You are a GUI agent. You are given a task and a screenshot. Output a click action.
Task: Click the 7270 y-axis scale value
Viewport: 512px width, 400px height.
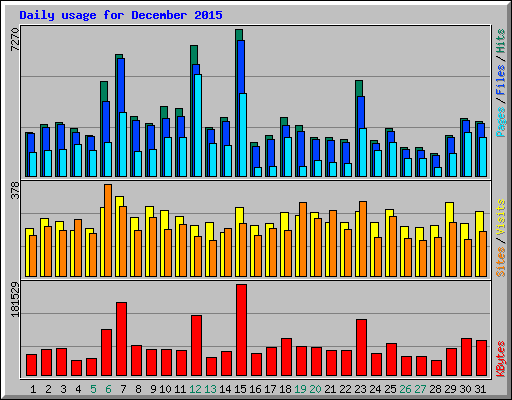pyautogui.click(x=15, y=39)
